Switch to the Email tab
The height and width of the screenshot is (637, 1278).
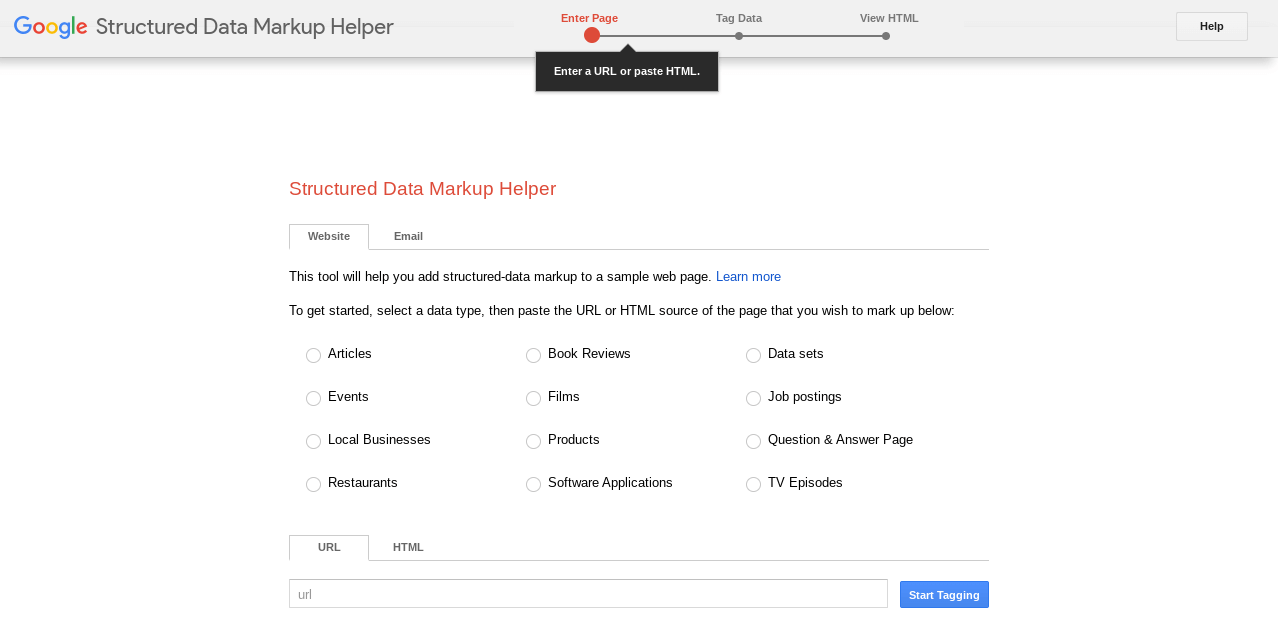tap(408, 236)
